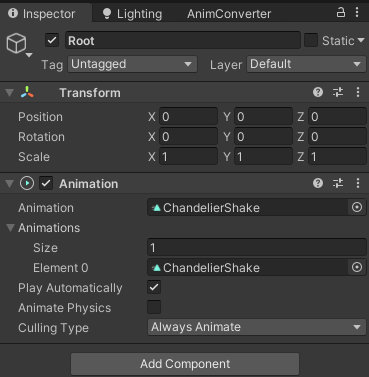Image resolution: width=369 pixels, height=377 pixels.
Task: Collapse the Animation component foldout
Action: [10, 184]
